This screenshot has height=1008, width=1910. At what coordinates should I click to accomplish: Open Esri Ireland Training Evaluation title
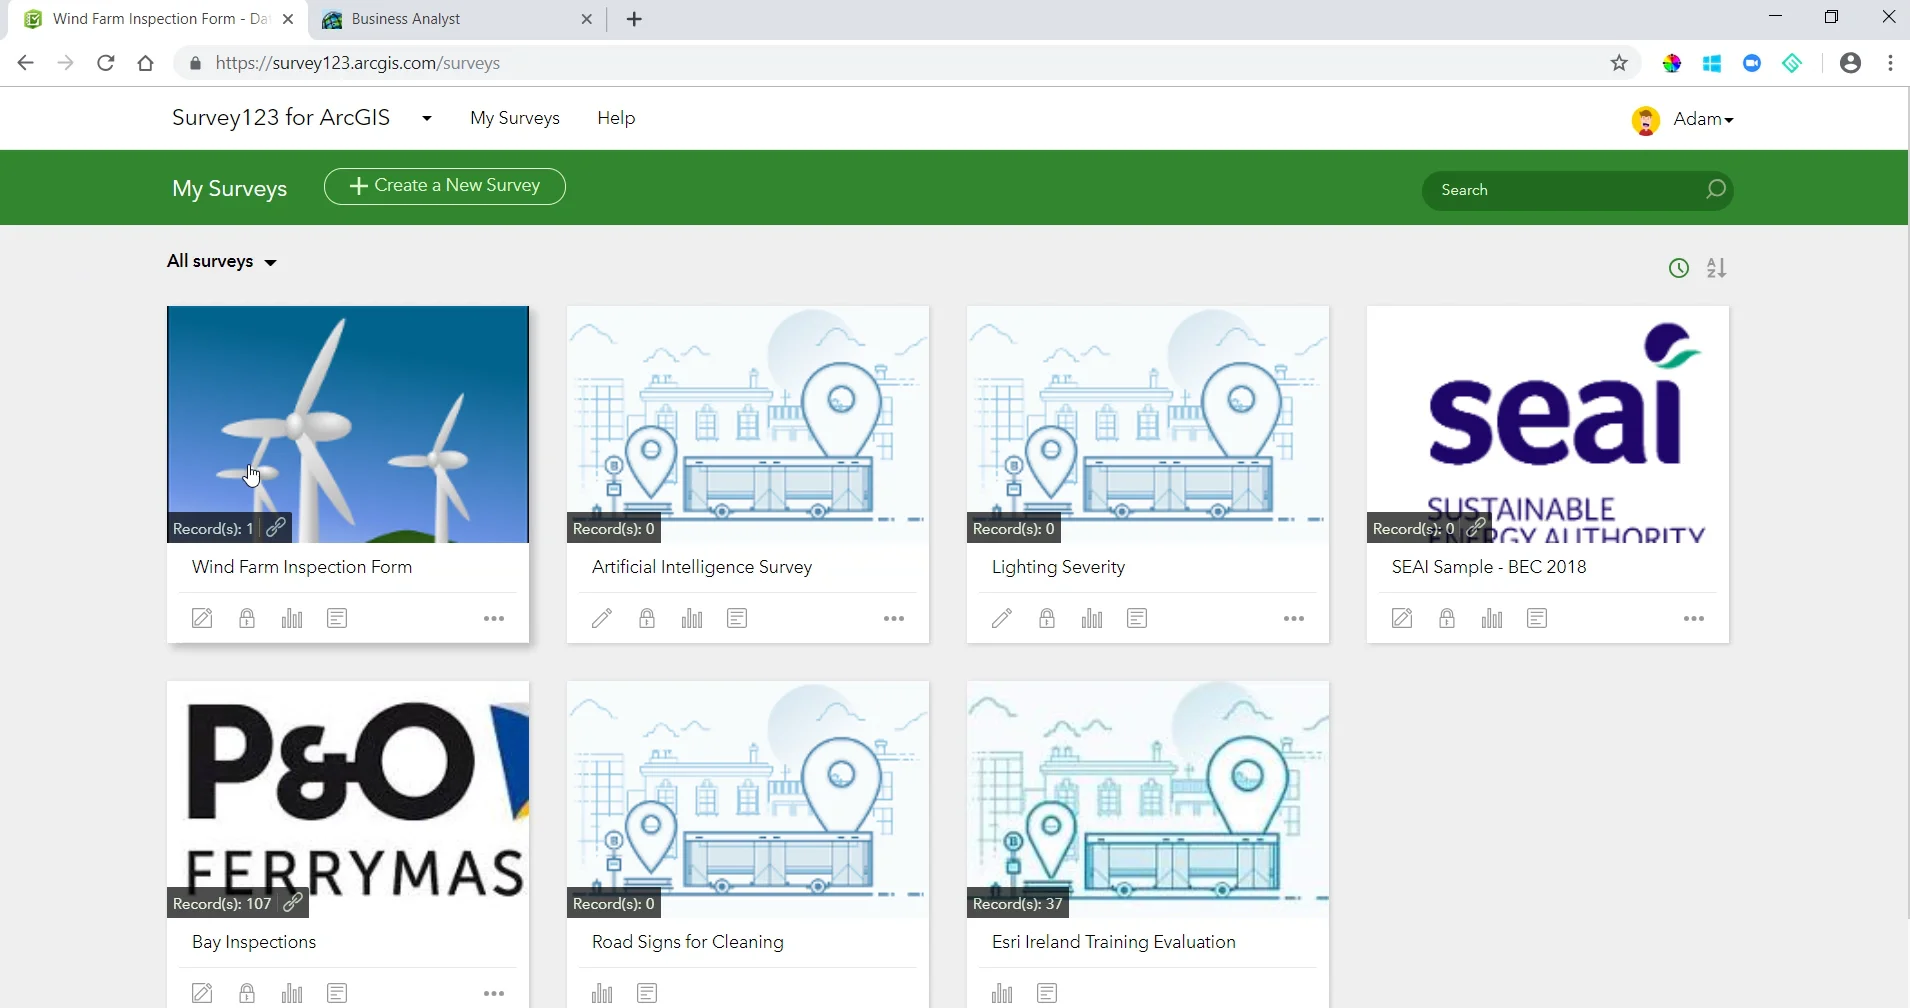[1114, 942]
